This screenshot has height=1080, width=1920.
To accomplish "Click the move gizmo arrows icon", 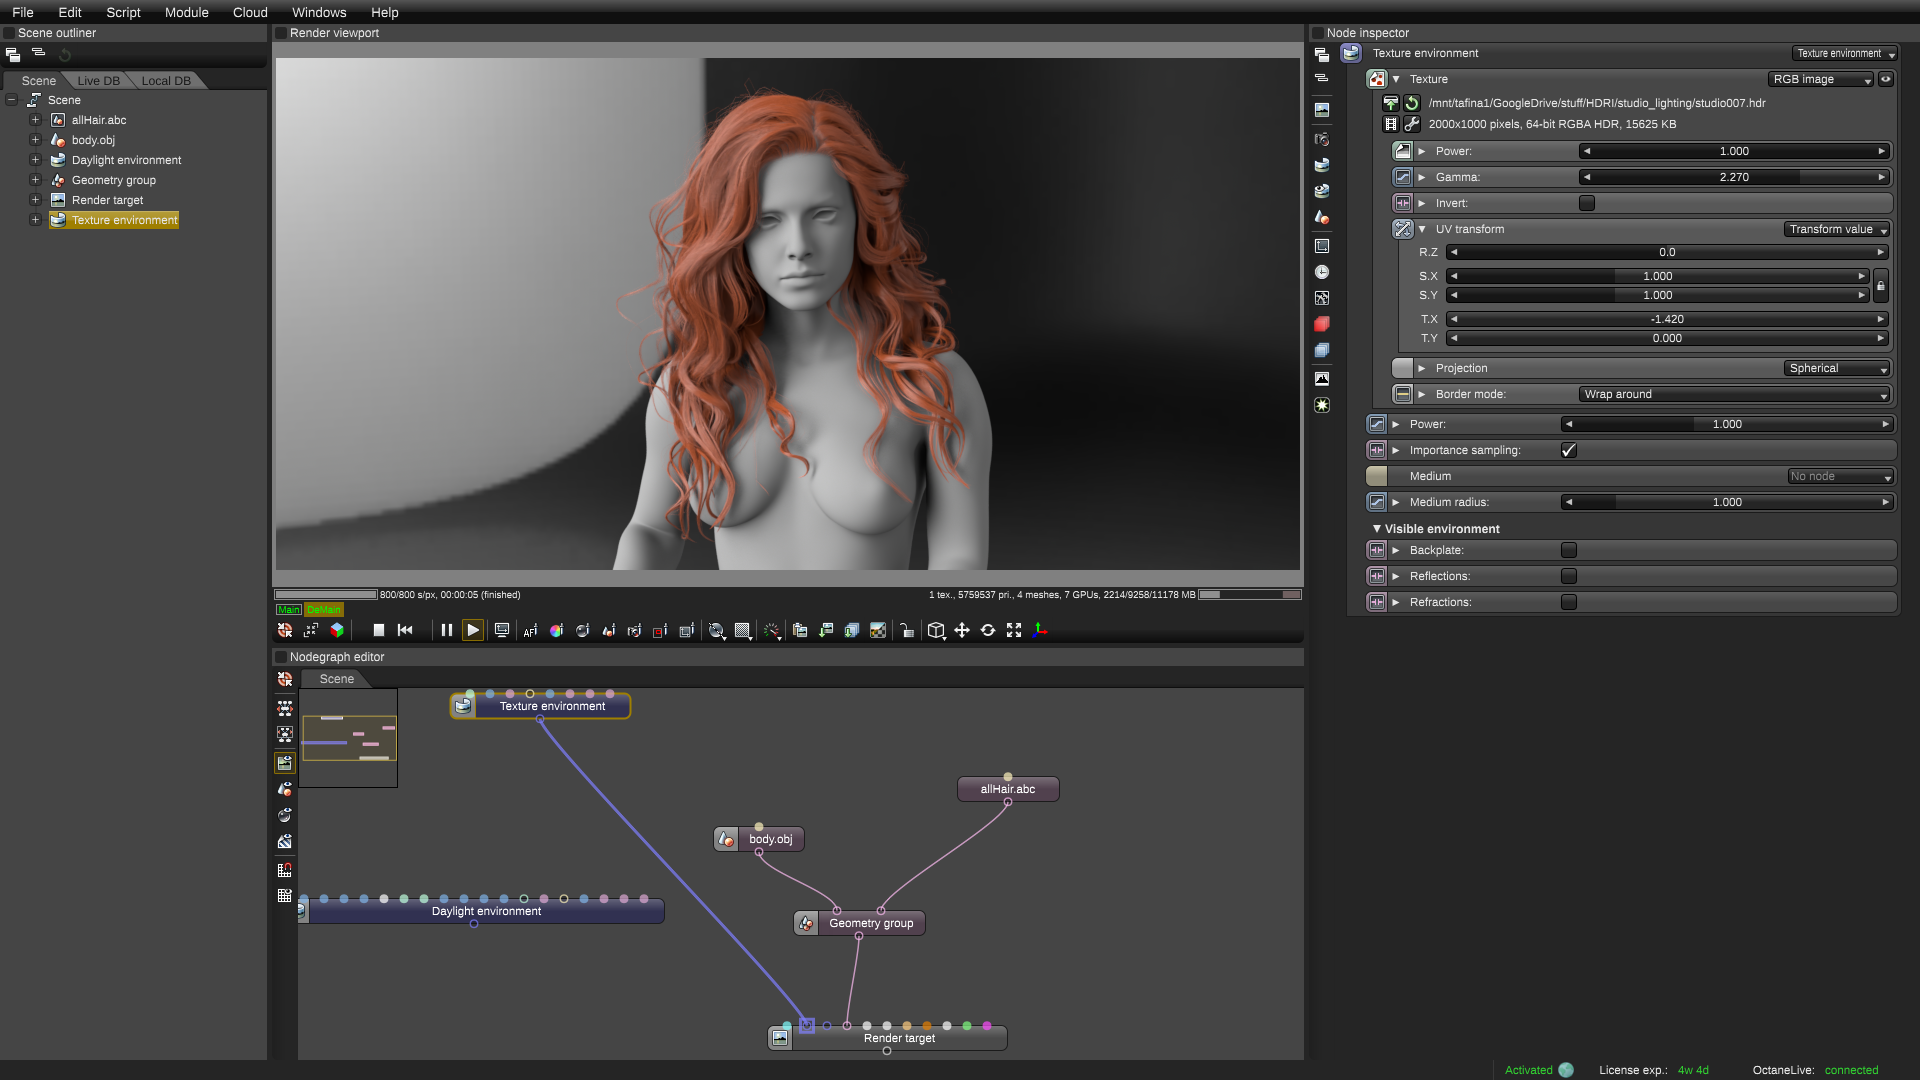I will coord(961,630).
